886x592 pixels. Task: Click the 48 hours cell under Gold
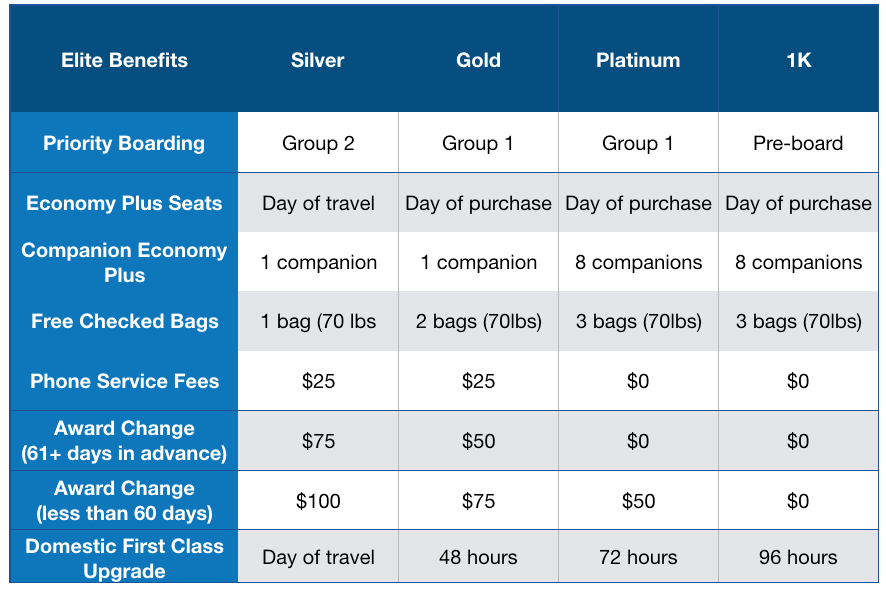pyautogui.click(x=478, y=558)
